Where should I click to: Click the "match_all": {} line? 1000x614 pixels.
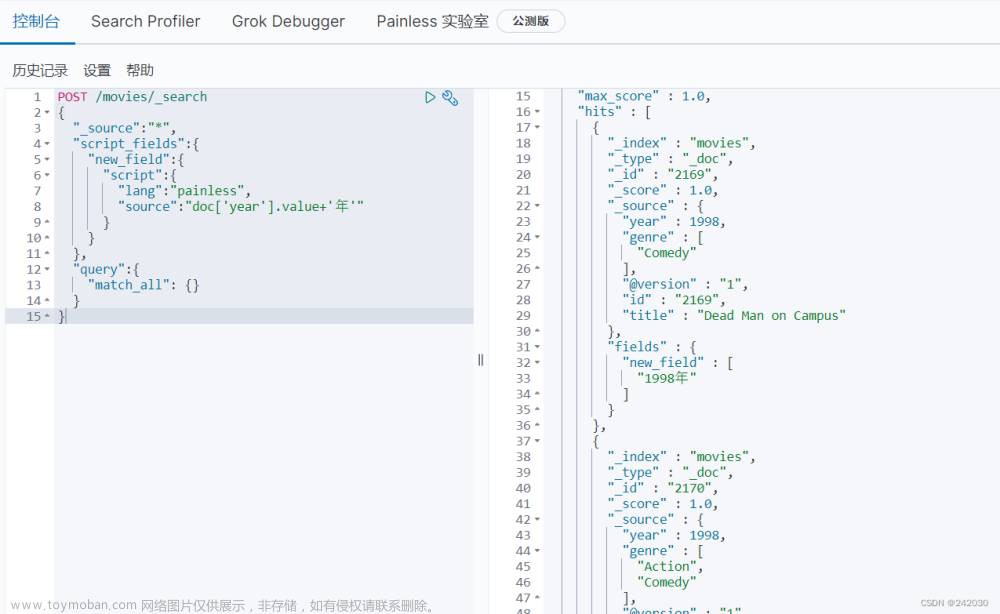(143, 285)
